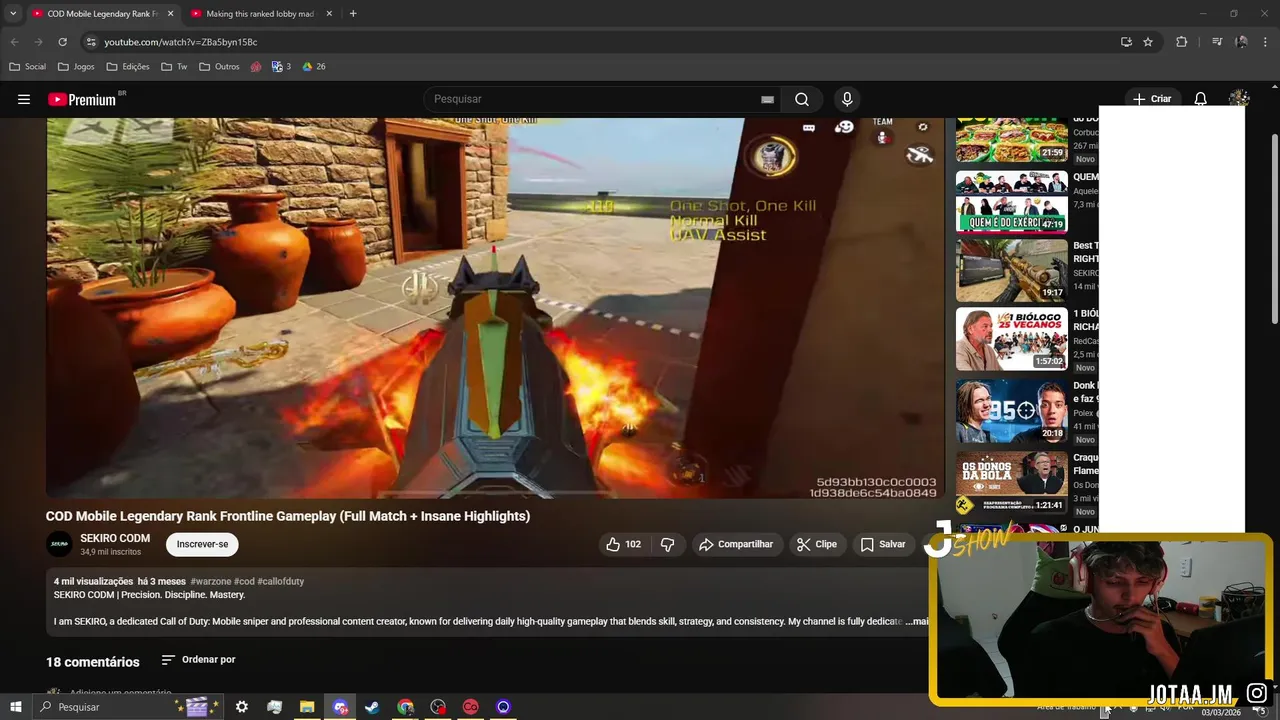Click the YouTube search magnifier button
The width and height of the screenshot is (1280, 720).
point(802,99)
